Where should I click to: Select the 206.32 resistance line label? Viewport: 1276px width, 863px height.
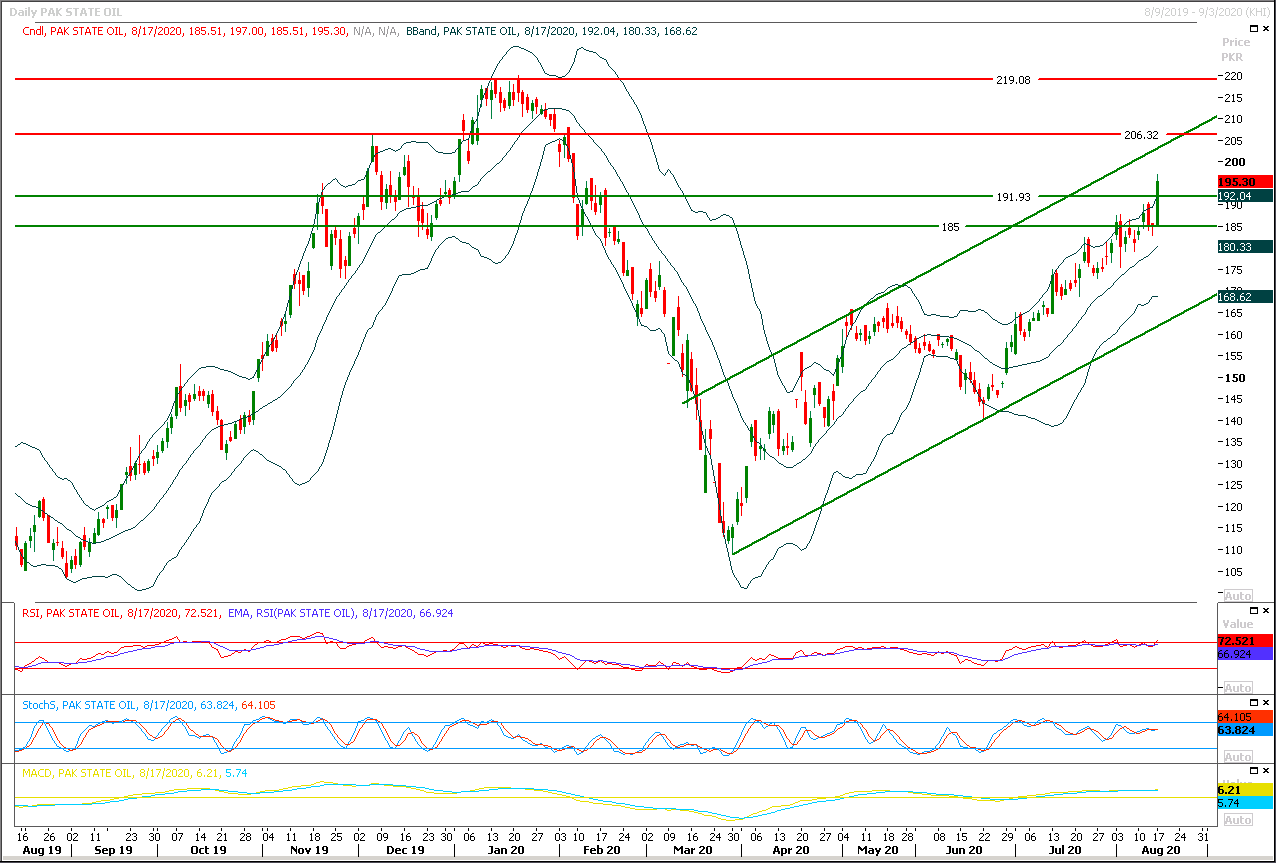[1142, 134]
